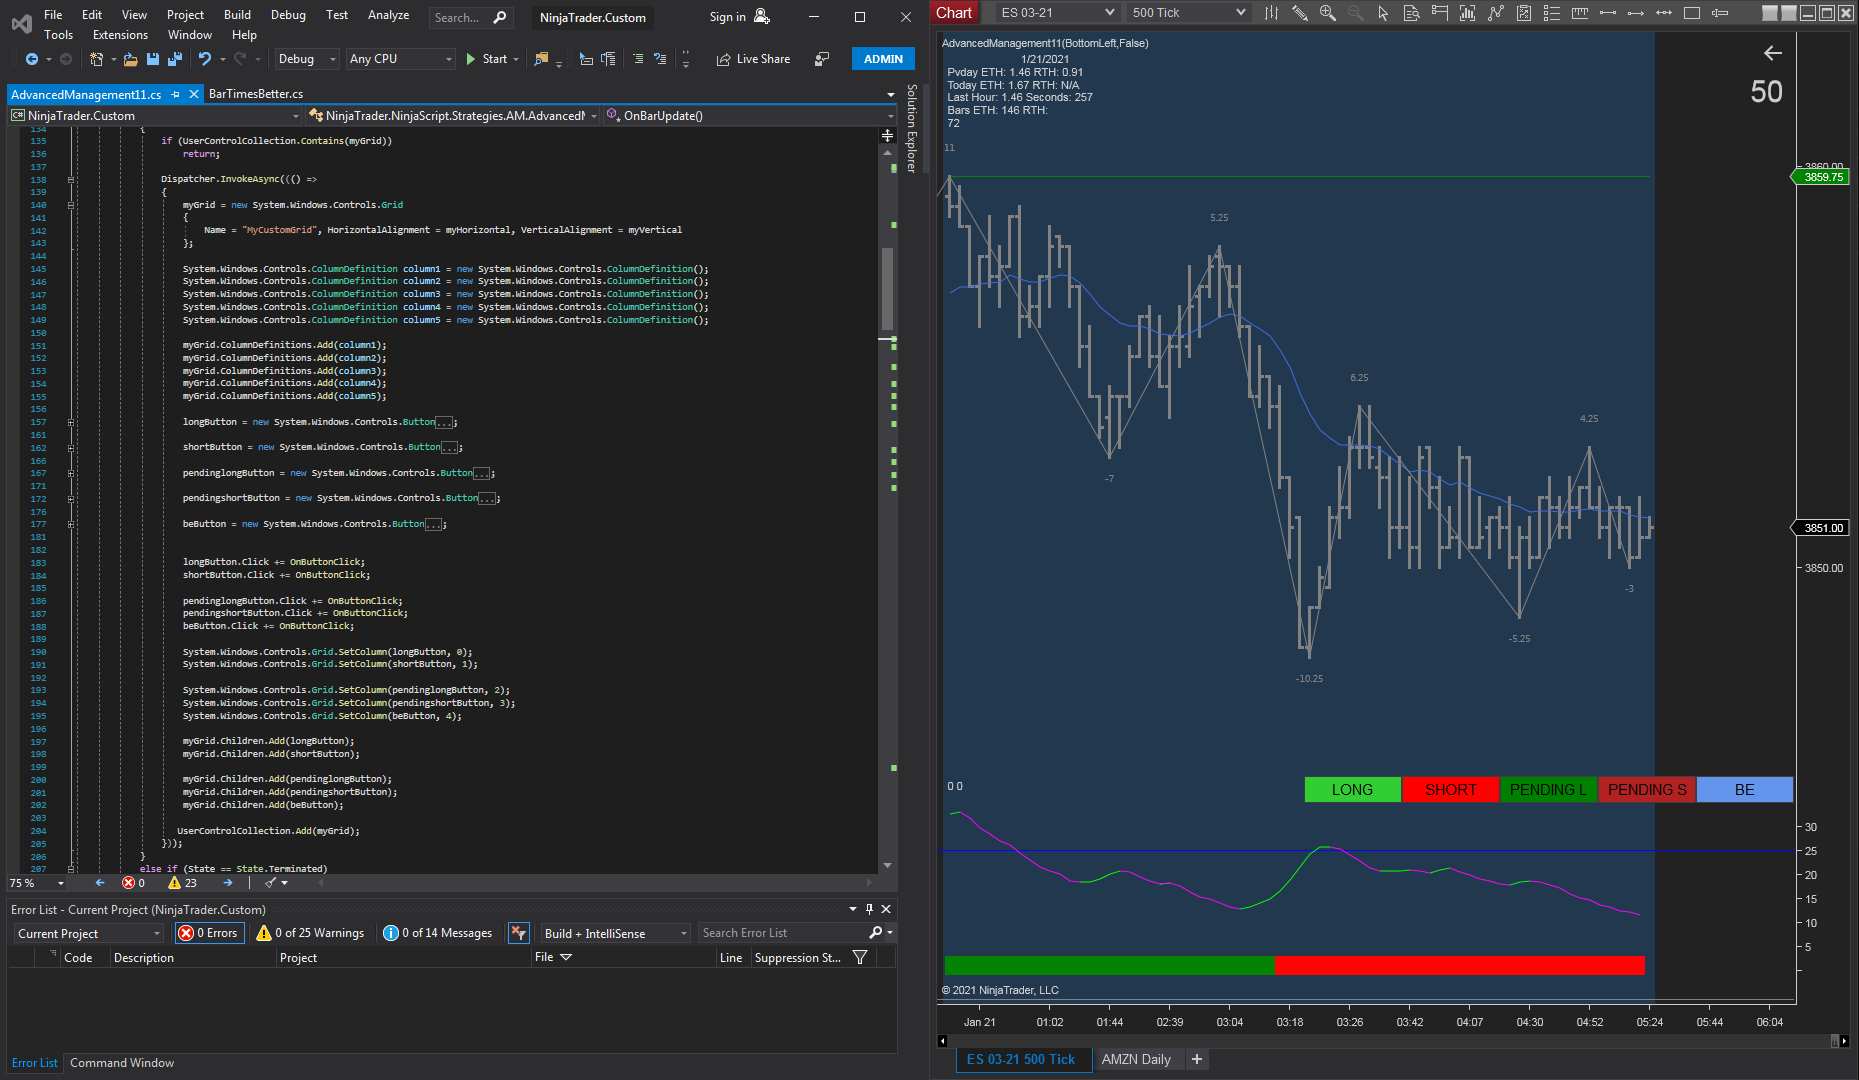Screen dimensions: 1859x1080
Task: Go to previous issue with left arrow in editor status
Action: (100, 883)
